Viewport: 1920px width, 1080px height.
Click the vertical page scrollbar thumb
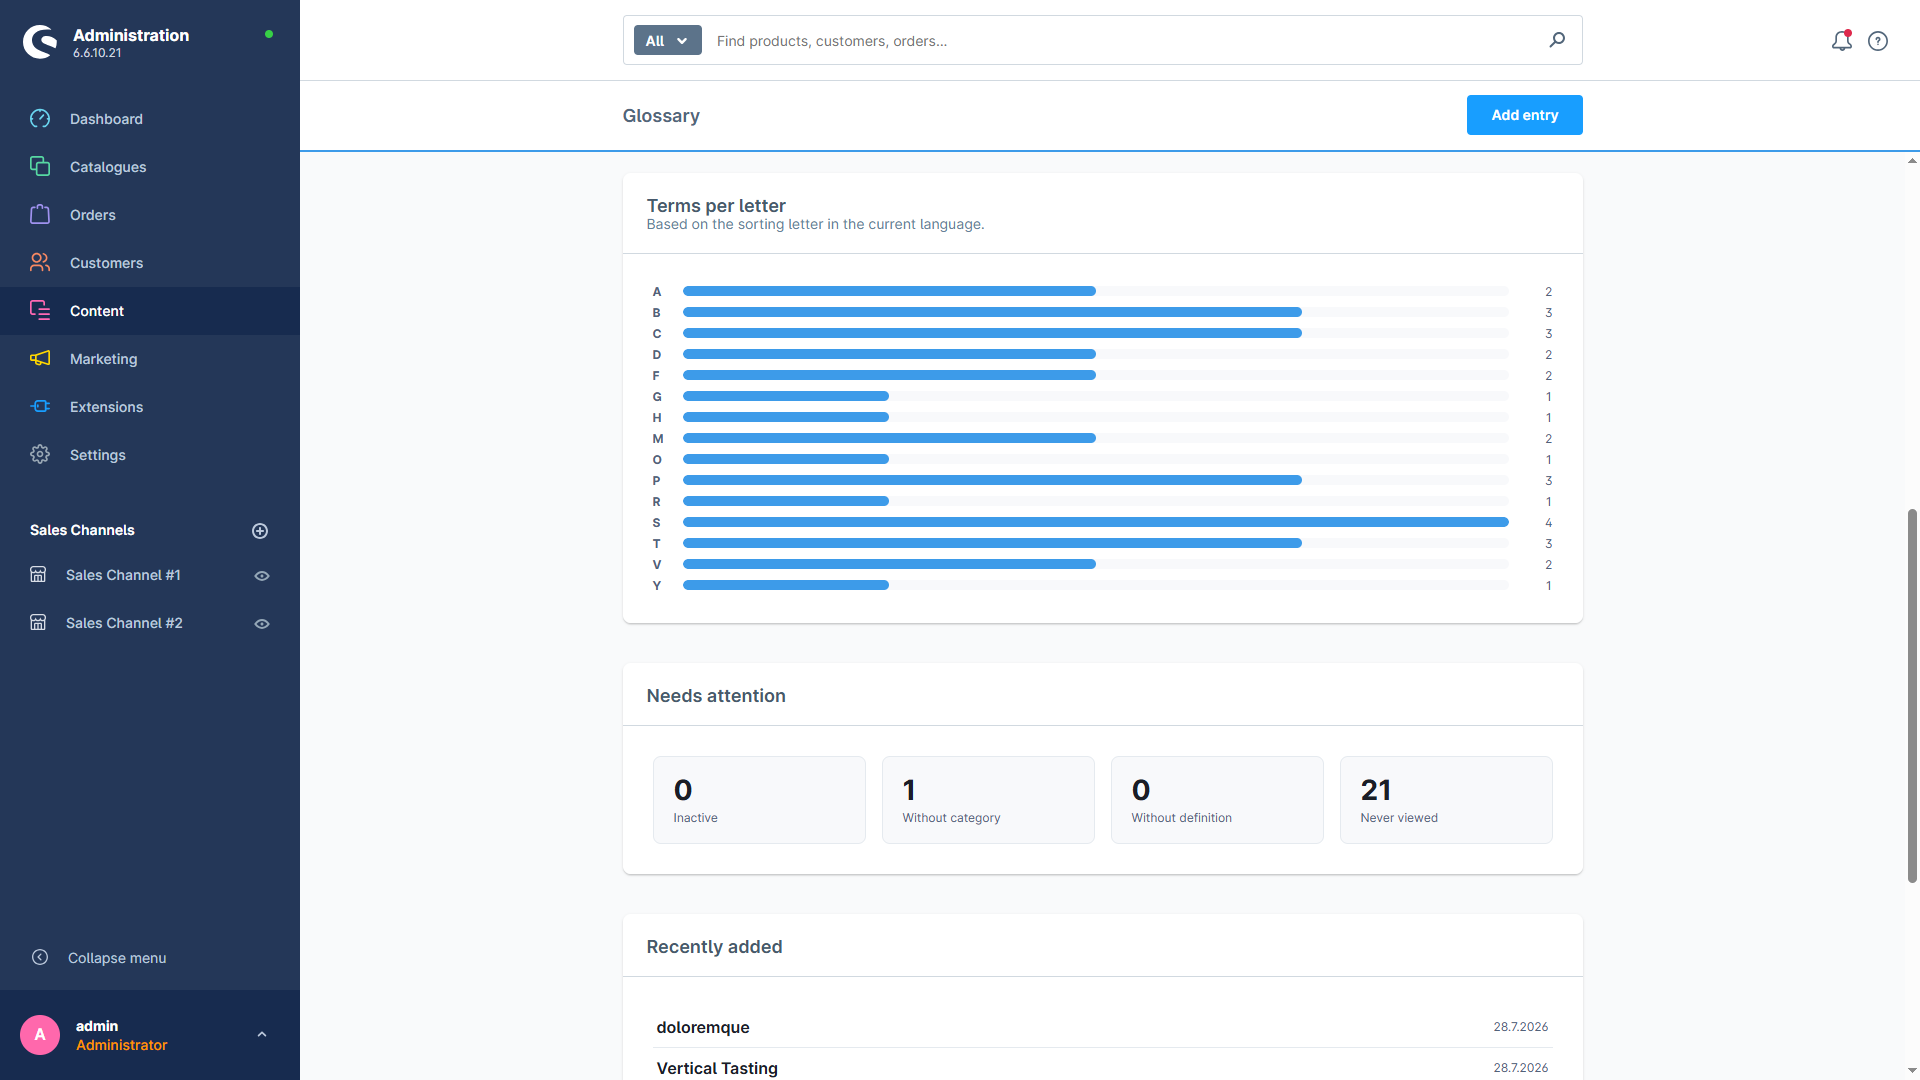pos(1912,696)
